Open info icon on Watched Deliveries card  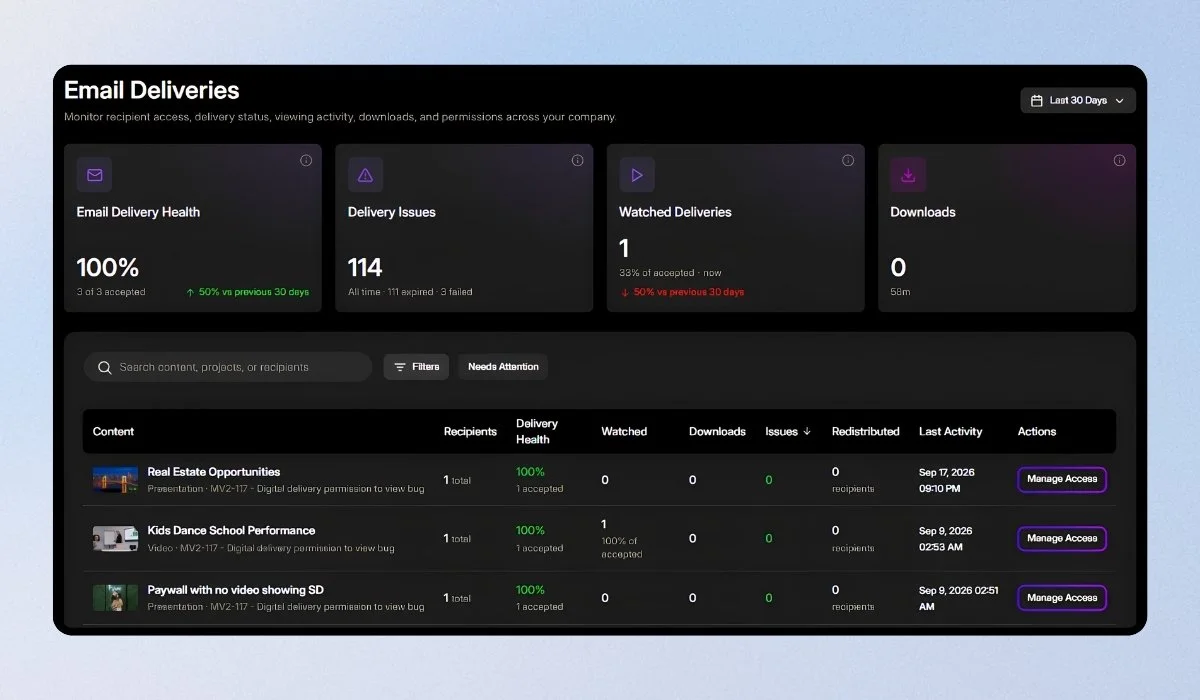point(848,160)
